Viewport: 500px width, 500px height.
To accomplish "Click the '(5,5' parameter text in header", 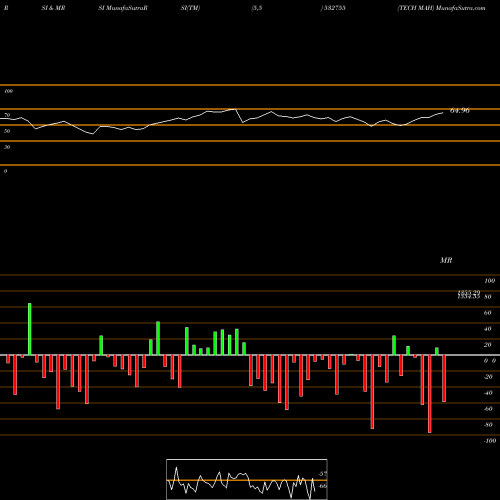I will (257, 8).
